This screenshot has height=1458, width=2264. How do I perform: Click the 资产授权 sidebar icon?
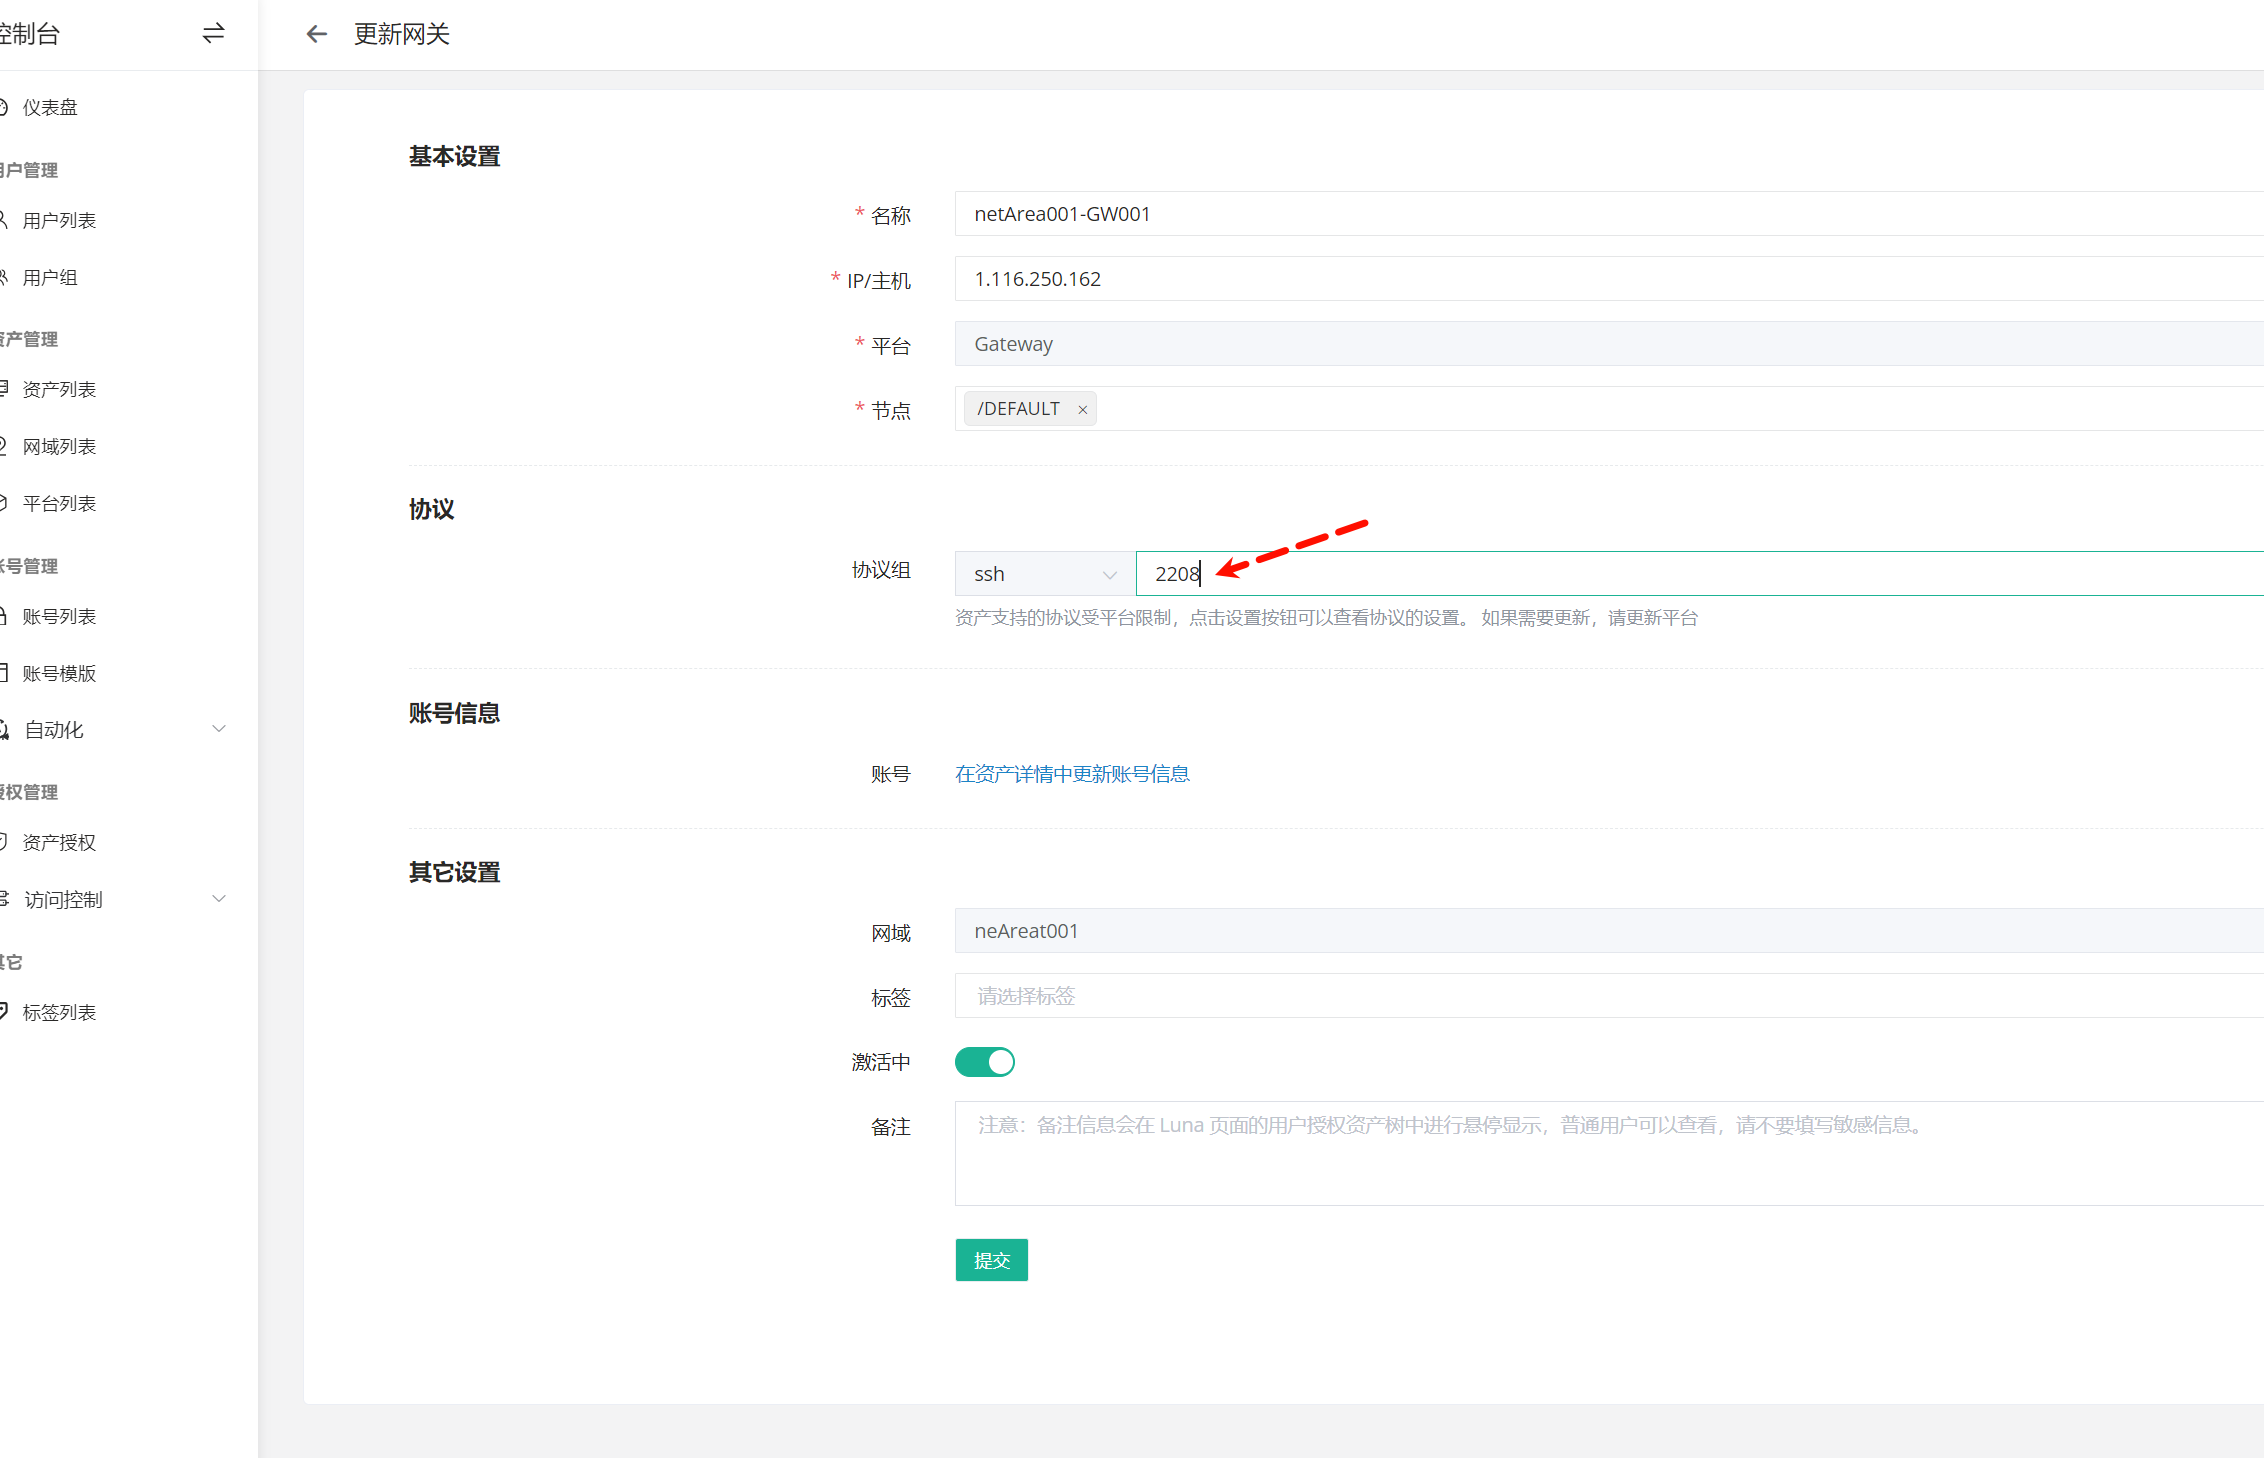(4, 842)
